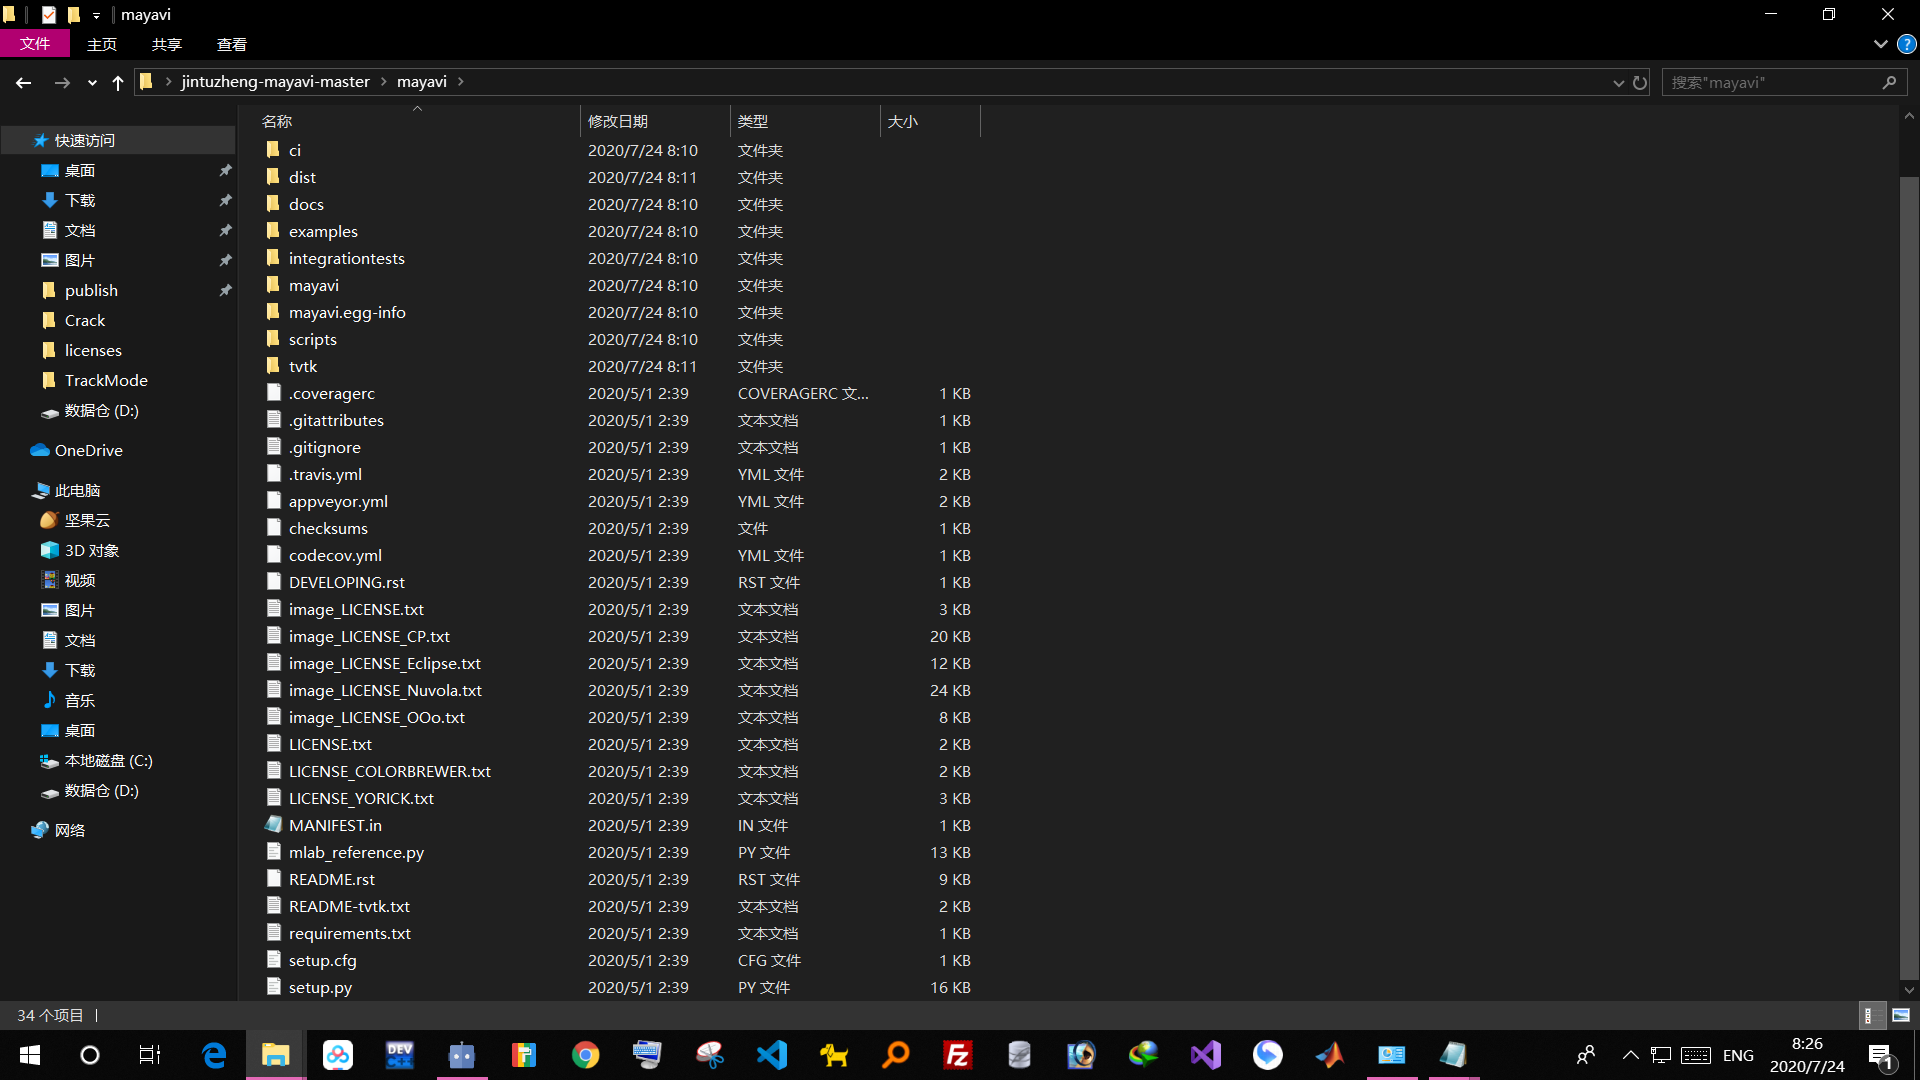Viewport: 1920px width, 1080px height.
Task: Open the Task View button
Action: [150, 1055]
